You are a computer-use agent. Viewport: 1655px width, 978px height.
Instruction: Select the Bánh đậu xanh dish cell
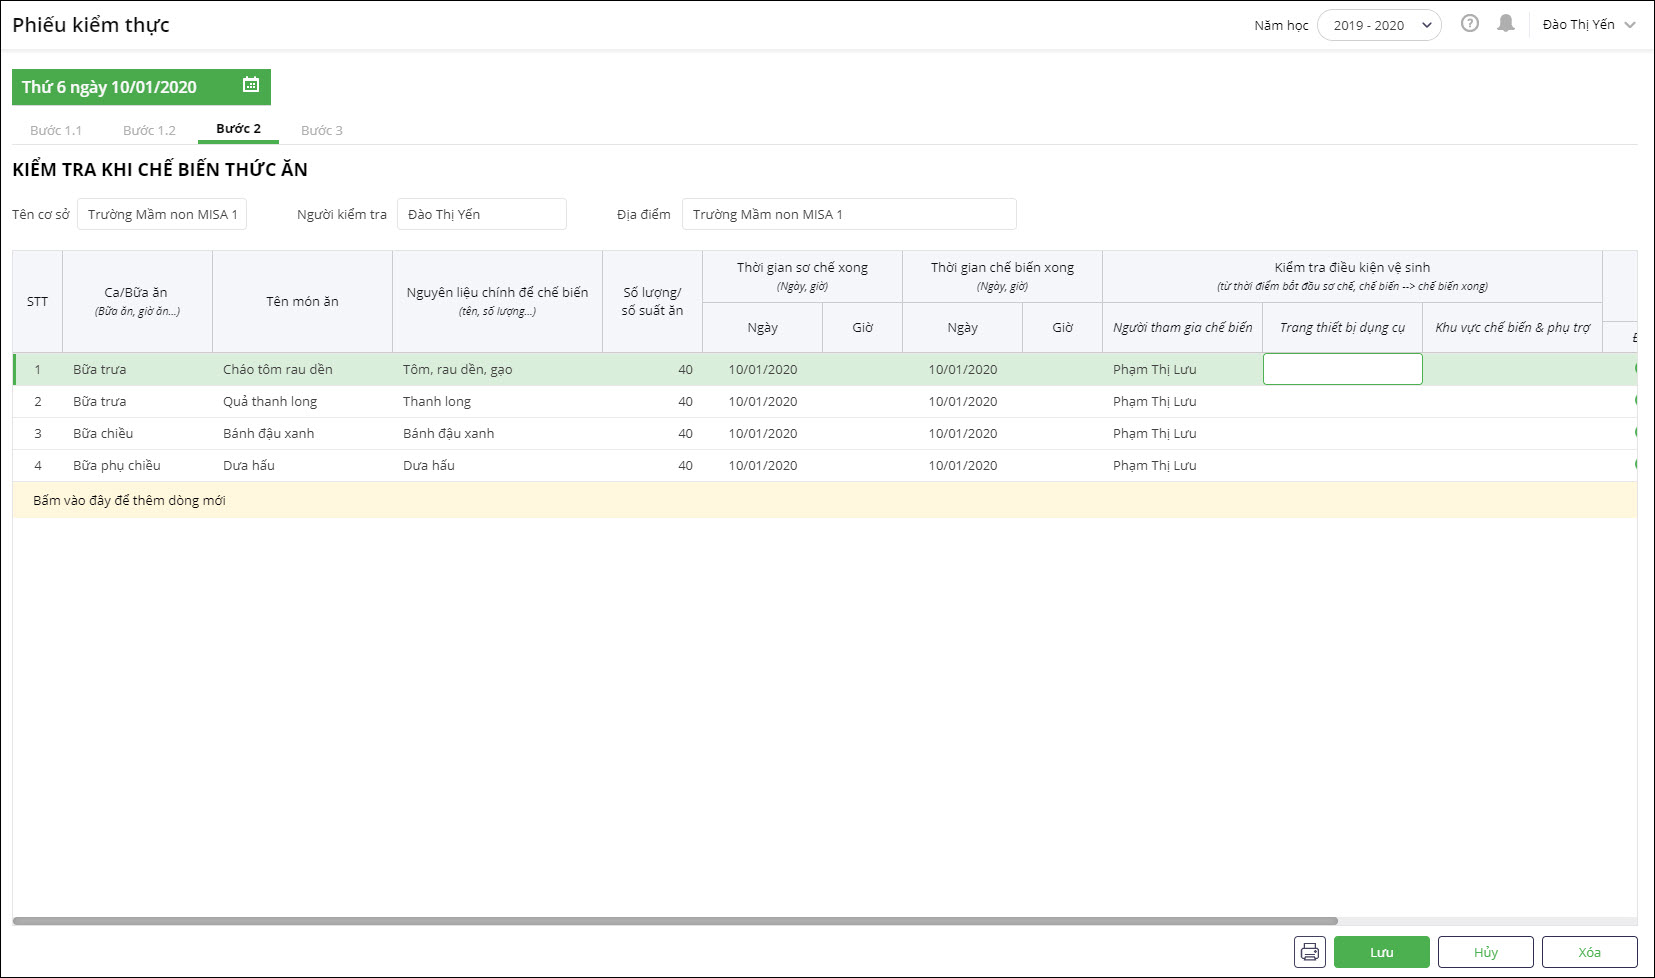pyautogui.click(x=269, y=433)
